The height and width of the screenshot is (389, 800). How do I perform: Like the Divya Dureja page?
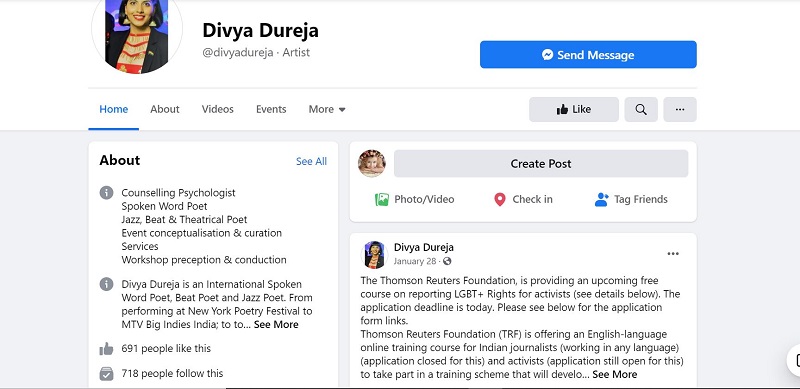click(573, 109)
